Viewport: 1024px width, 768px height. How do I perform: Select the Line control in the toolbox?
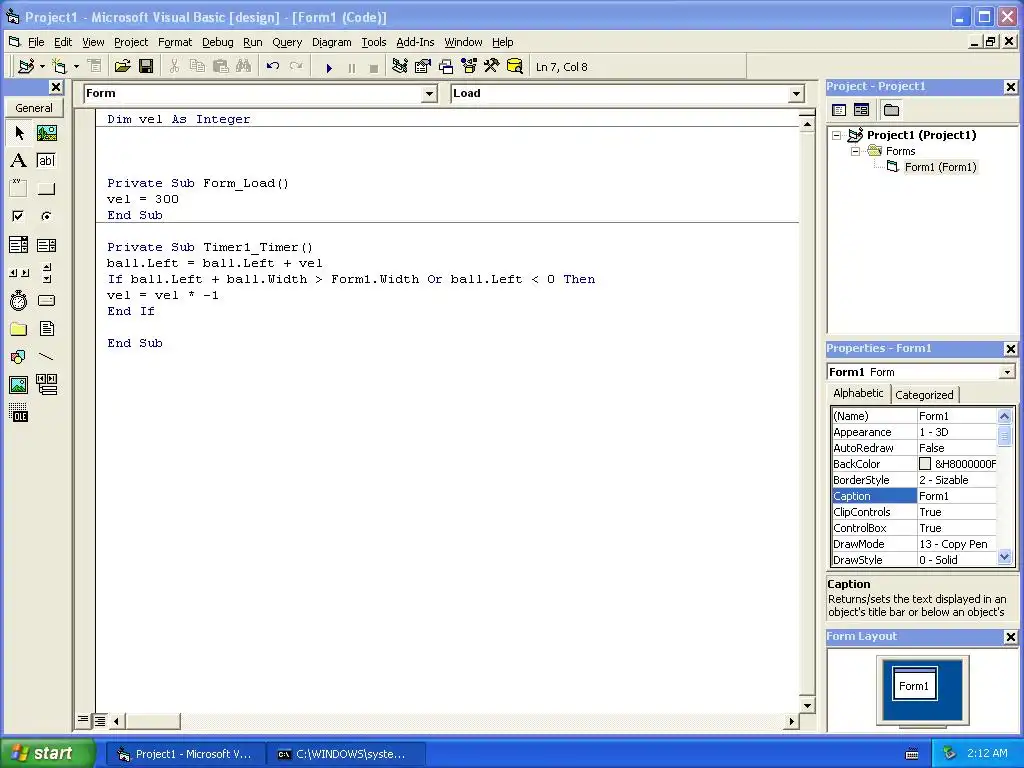(x=46, y=357)
